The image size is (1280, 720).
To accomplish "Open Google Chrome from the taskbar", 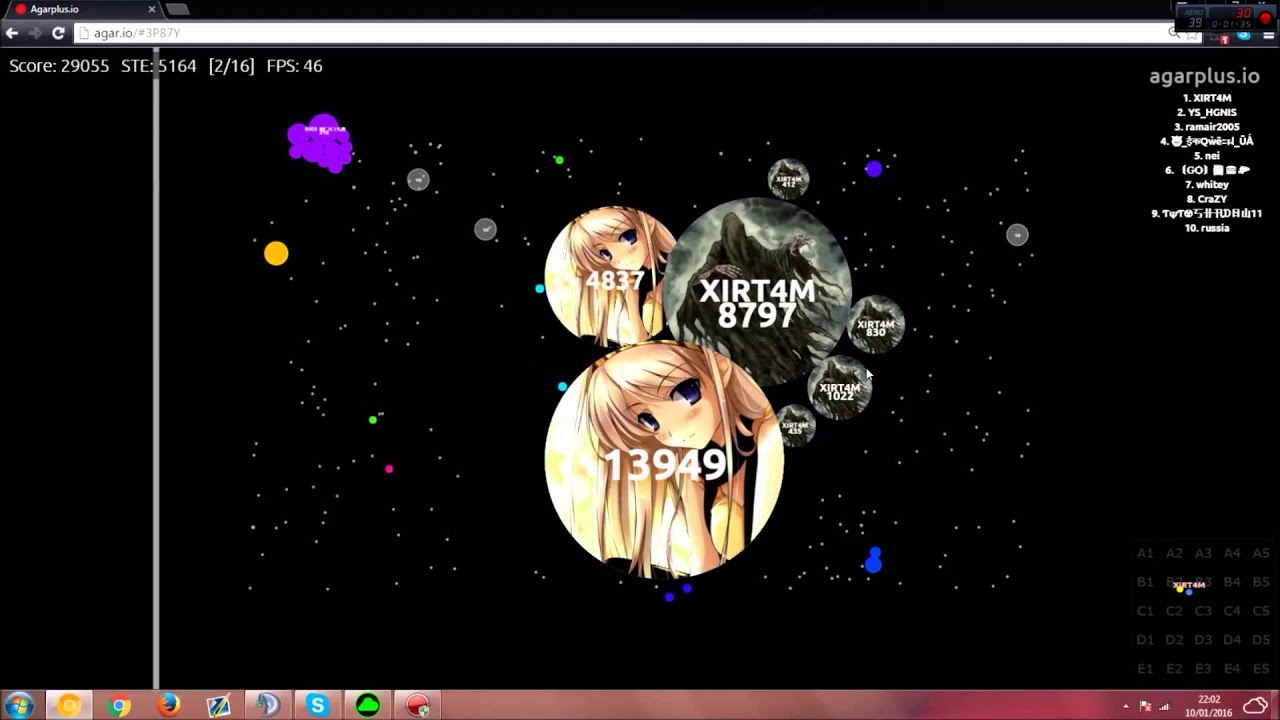I will [x=119, y=706].
